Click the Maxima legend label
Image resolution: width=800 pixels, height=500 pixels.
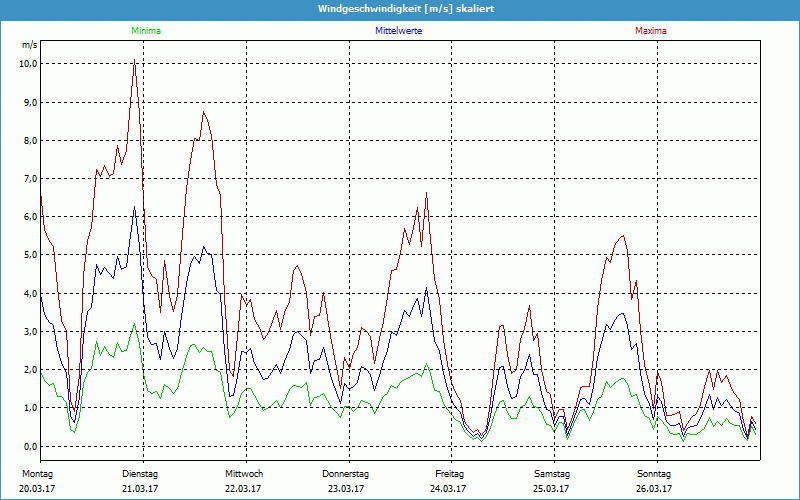(x=651, y=31)
